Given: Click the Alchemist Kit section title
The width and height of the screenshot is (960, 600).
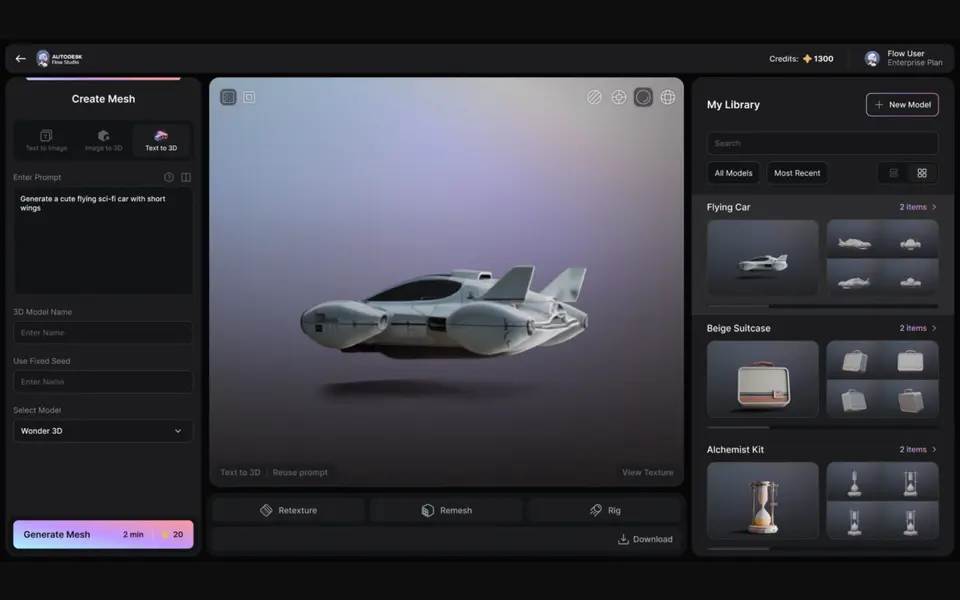Looking at the screenshot, I should [x=735, y=449].
